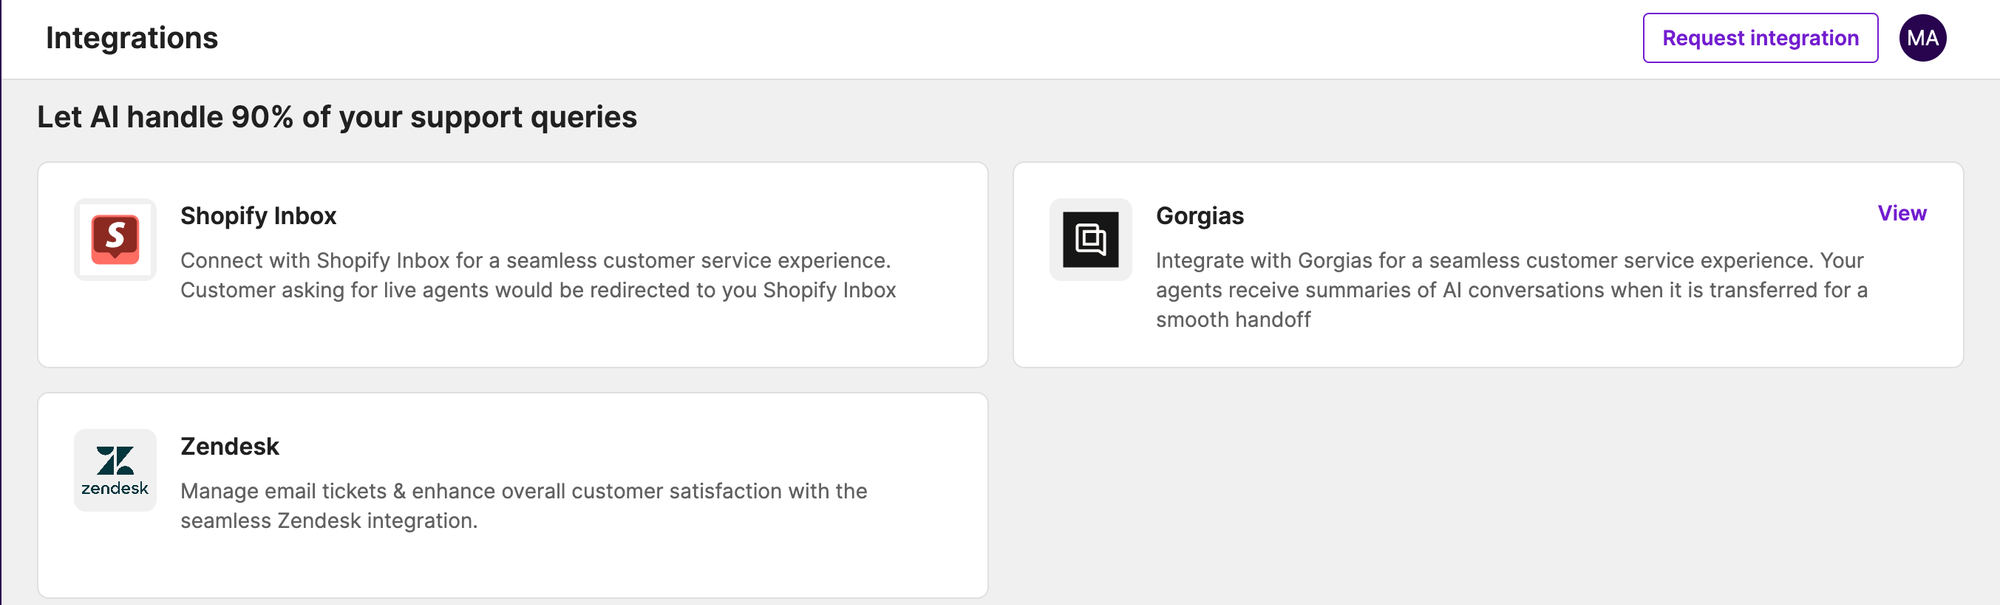
Task: Click the 'Let AI handle 90%' heading
Action: click(x=337, y=117)
